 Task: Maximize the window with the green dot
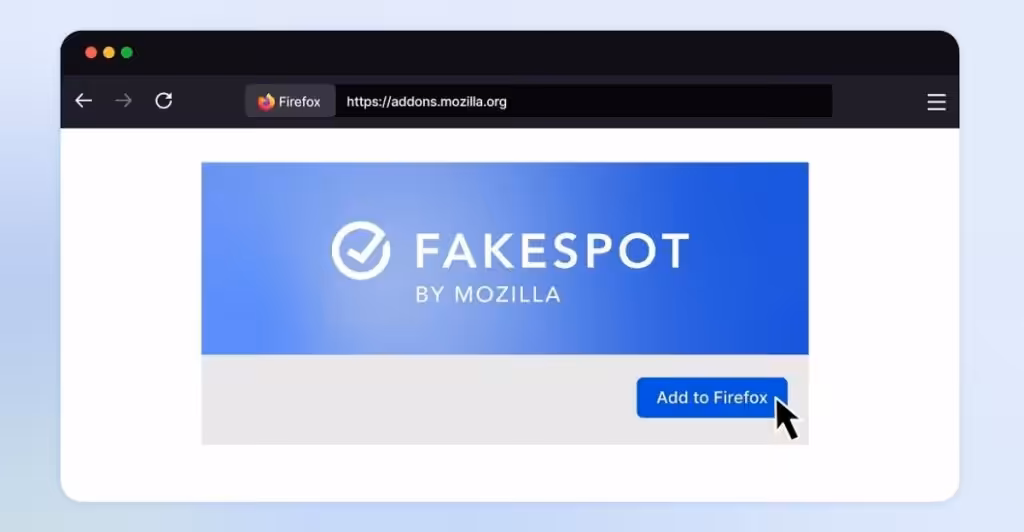pos(127,53)
